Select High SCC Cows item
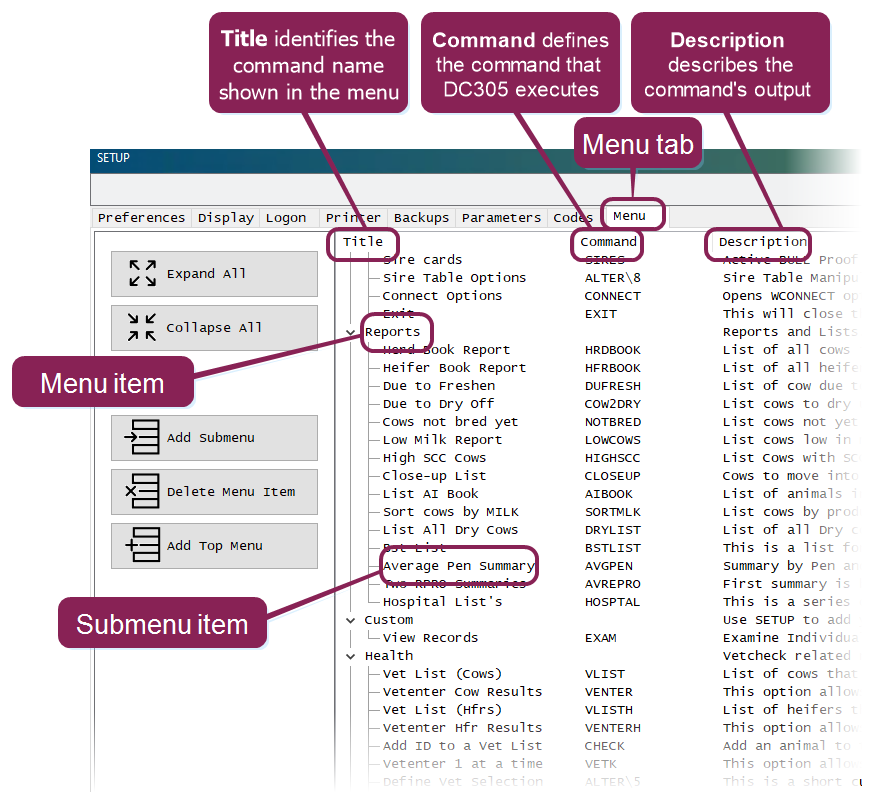The height and width of the screenshot is (804, 874). (x=434, y=458)
